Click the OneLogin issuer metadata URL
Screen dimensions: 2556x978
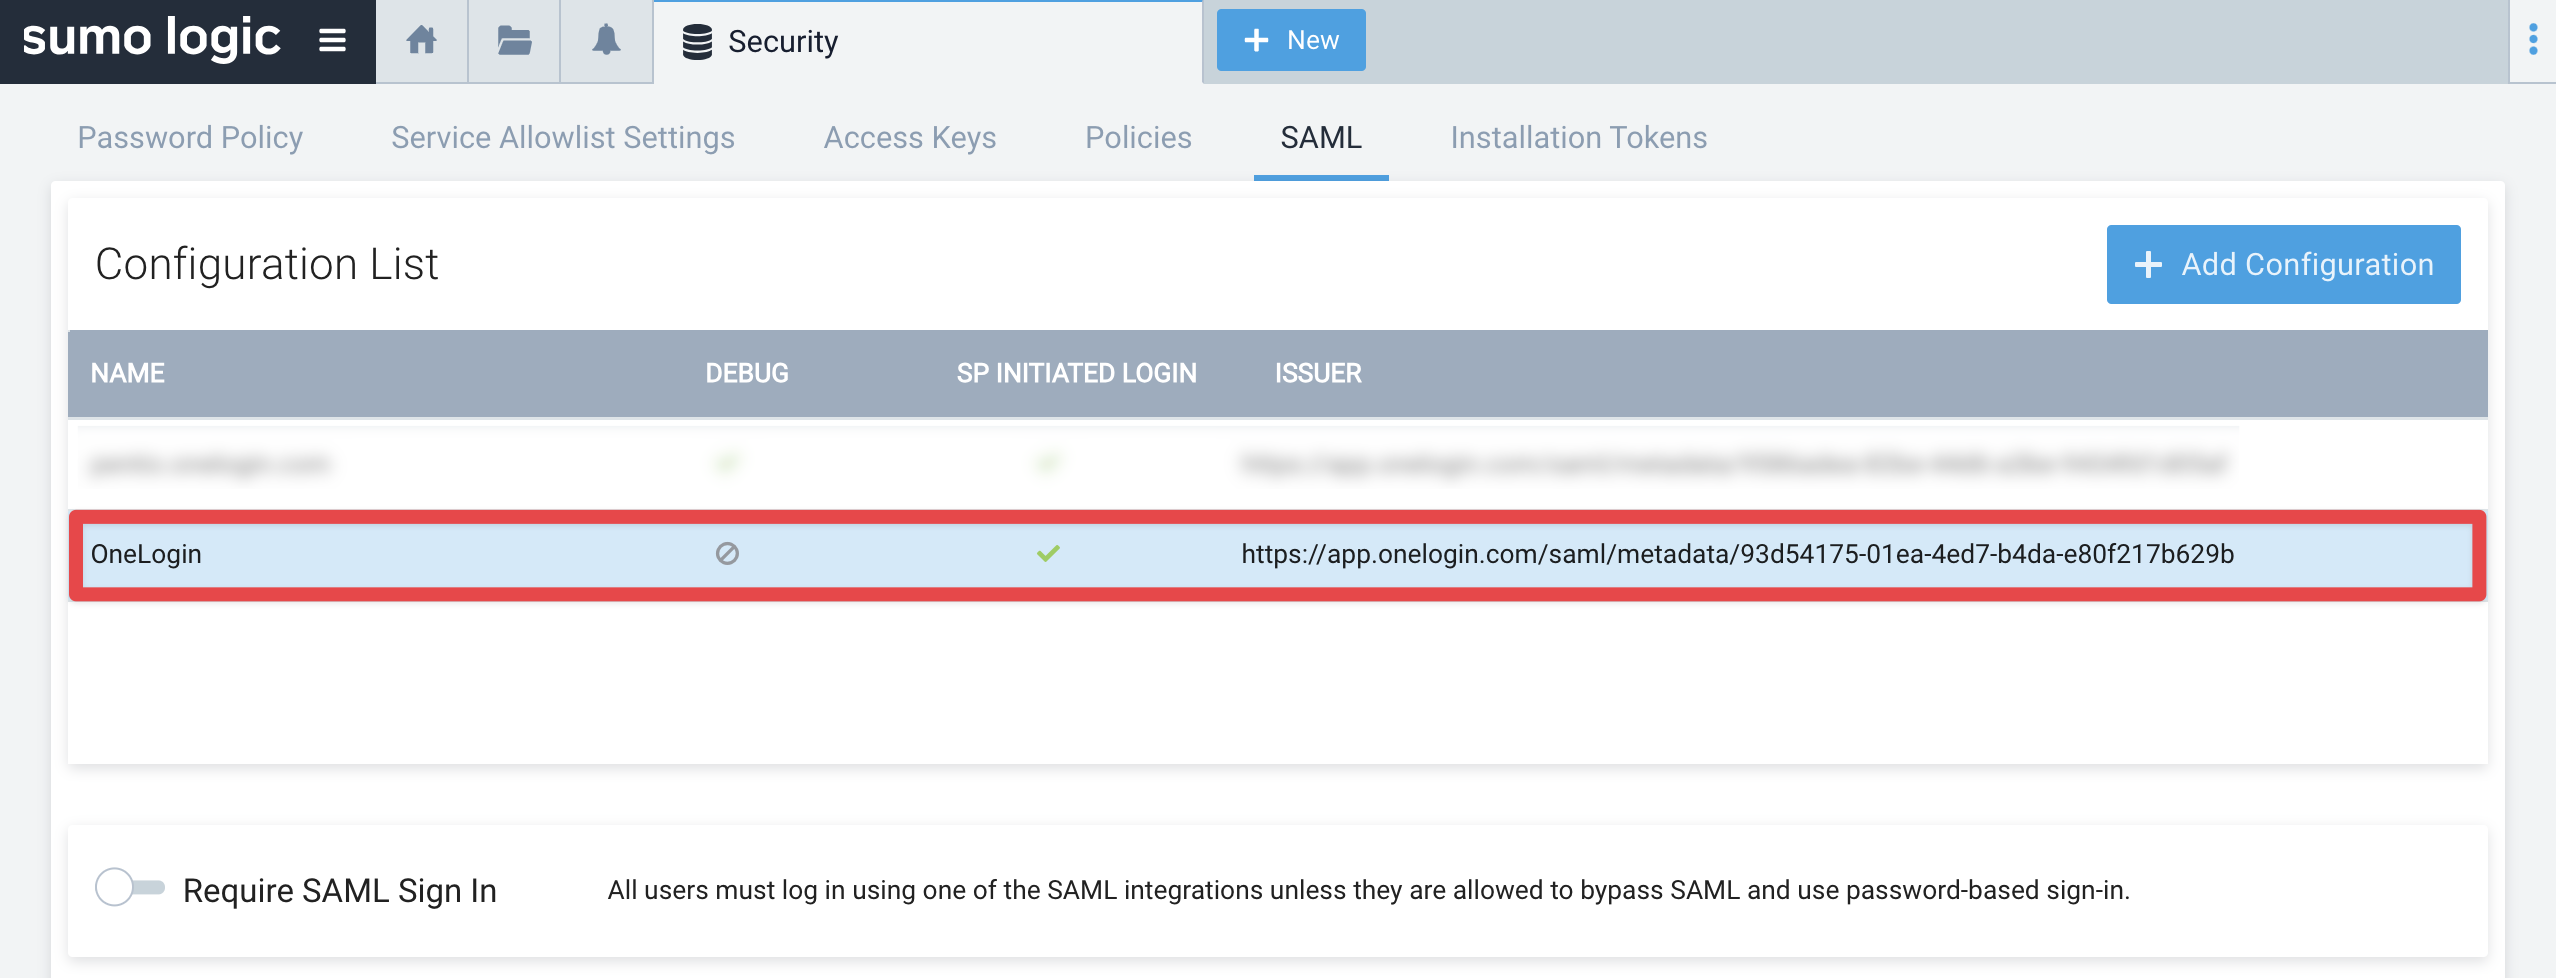click(x=1737, y=554)
